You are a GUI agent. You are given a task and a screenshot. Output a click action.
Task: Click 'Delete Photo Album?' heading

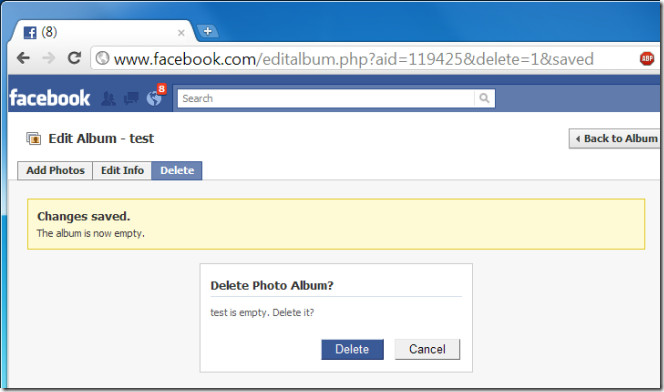[272, 285]
